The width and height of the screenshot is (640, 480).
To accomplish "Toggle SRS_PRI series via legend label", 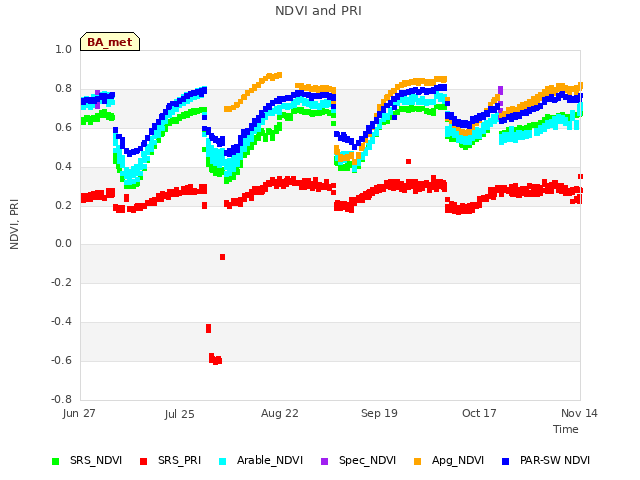I will click(x=180, y=460).
